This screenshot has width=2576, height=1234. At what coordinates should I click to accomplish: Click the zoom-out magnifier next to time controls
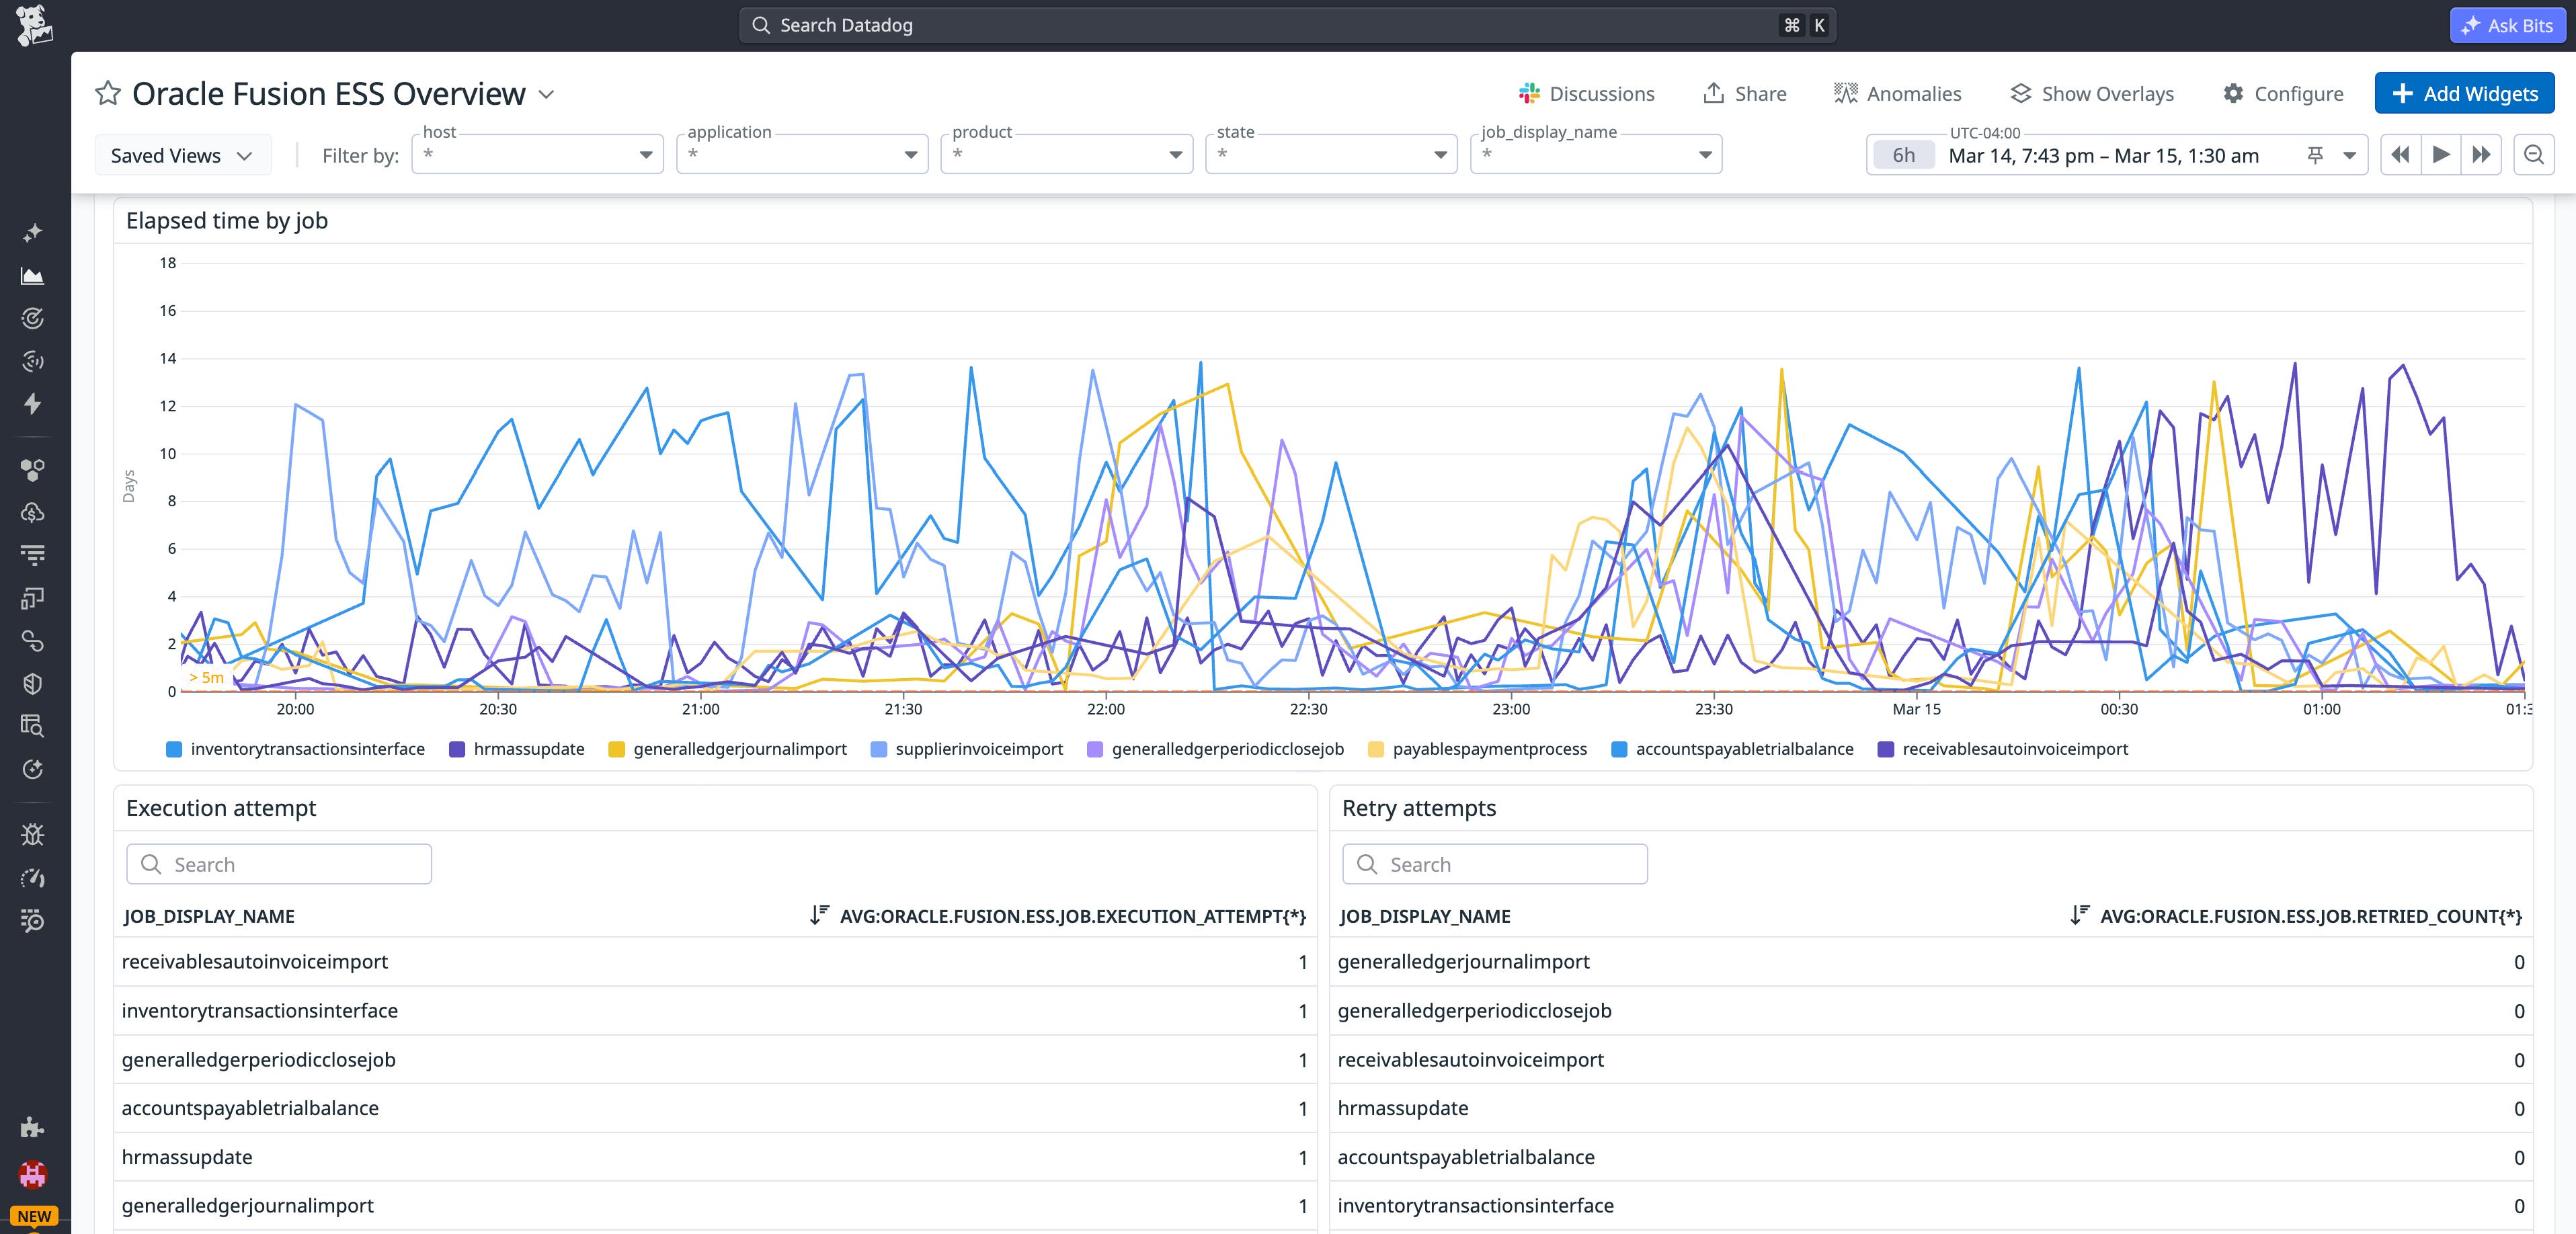point(2534,154)
